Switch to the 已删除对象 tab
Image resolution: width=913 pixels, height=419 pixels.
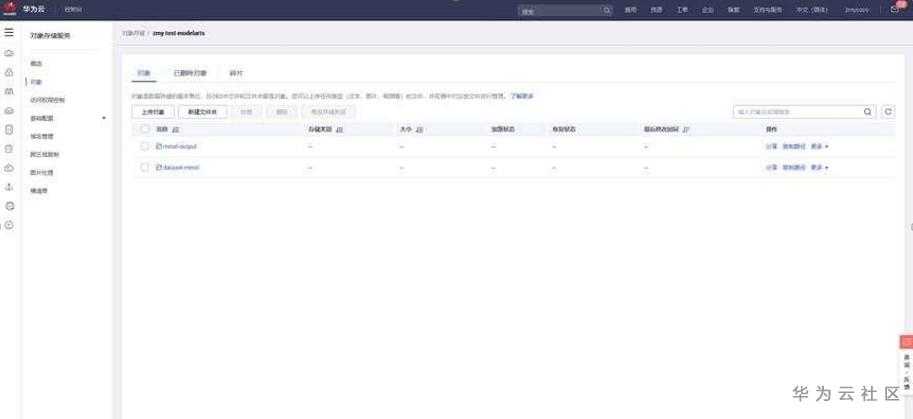click(190, 74)
